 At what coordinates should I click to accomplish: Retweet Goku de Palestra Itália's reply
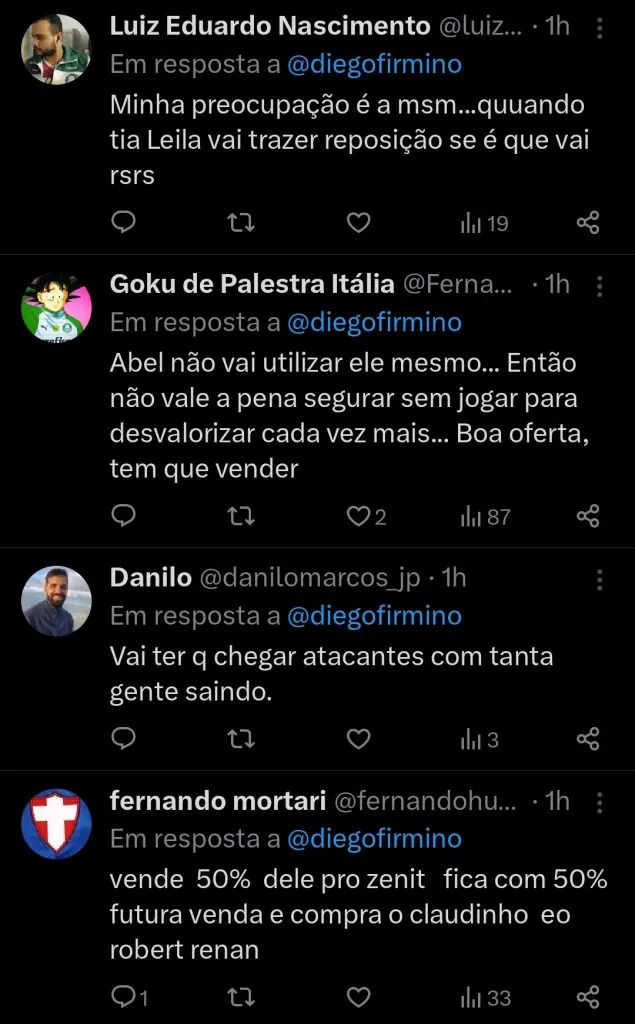point(241,516)
